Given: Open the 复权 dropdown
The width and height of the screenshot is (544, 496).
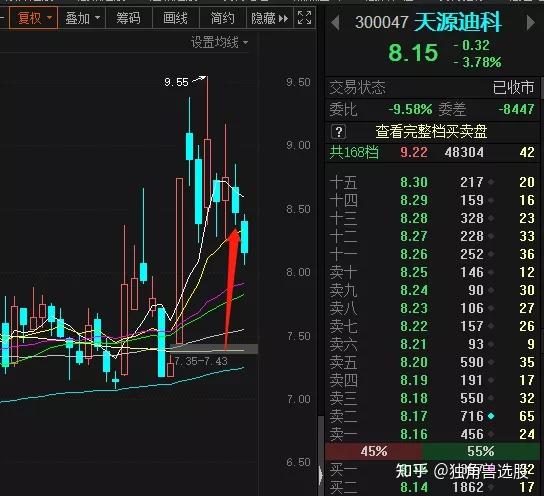Looking at the screenshot, I should (34, 18).
